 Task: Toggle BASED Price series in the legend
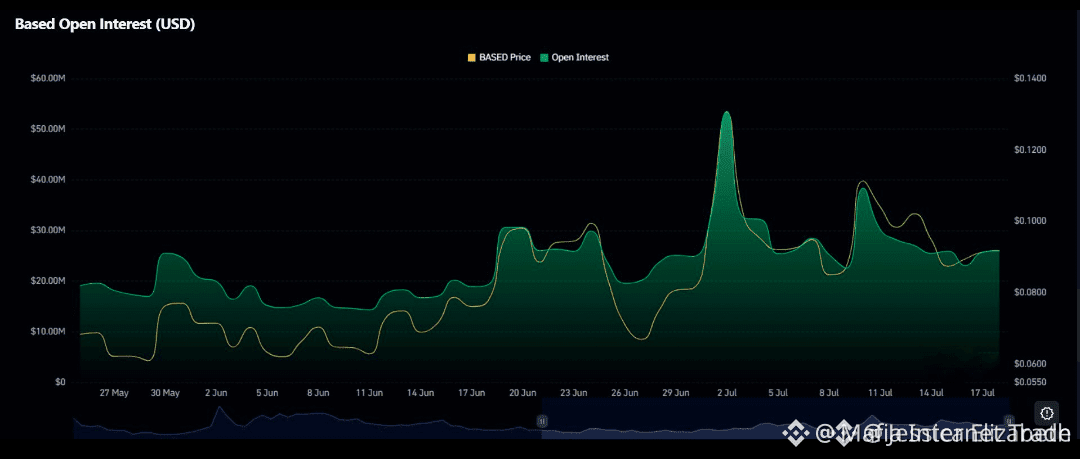499,58
